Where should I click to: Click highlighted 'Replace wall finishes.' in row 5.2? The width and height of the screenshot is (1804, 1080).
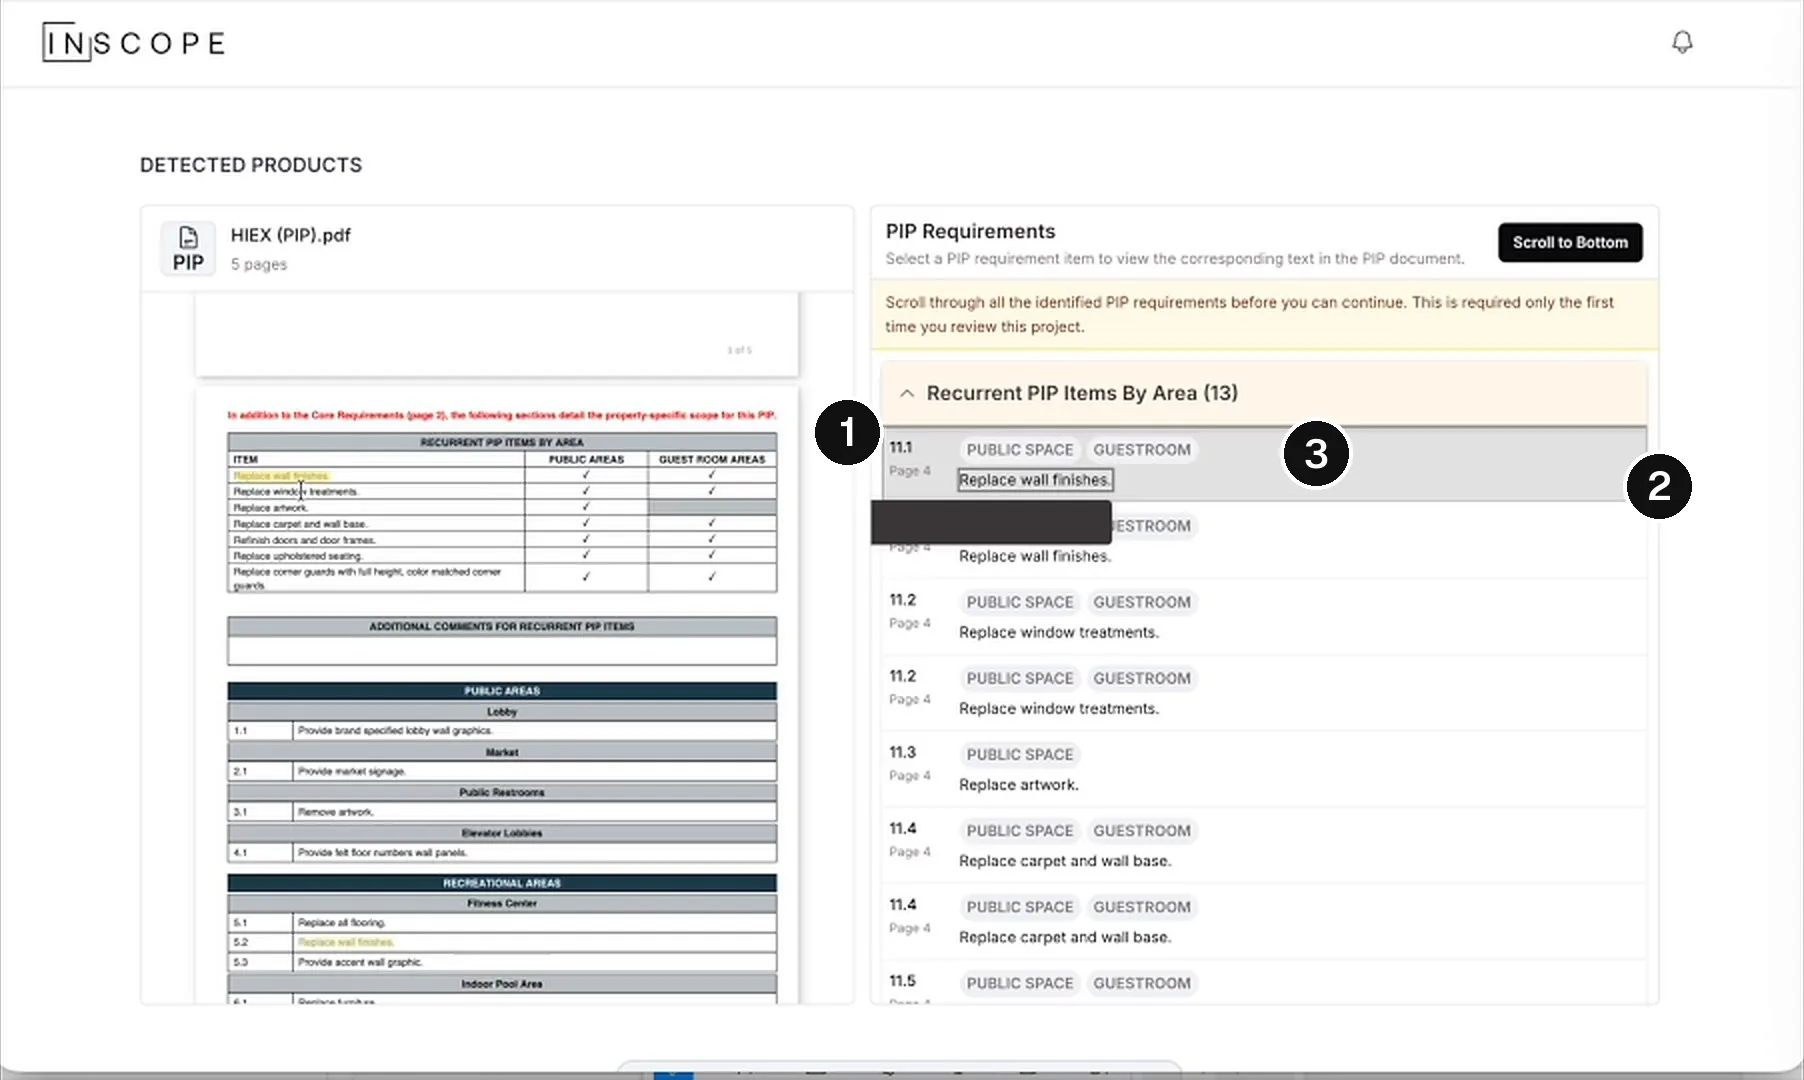[x=346, y=943]
